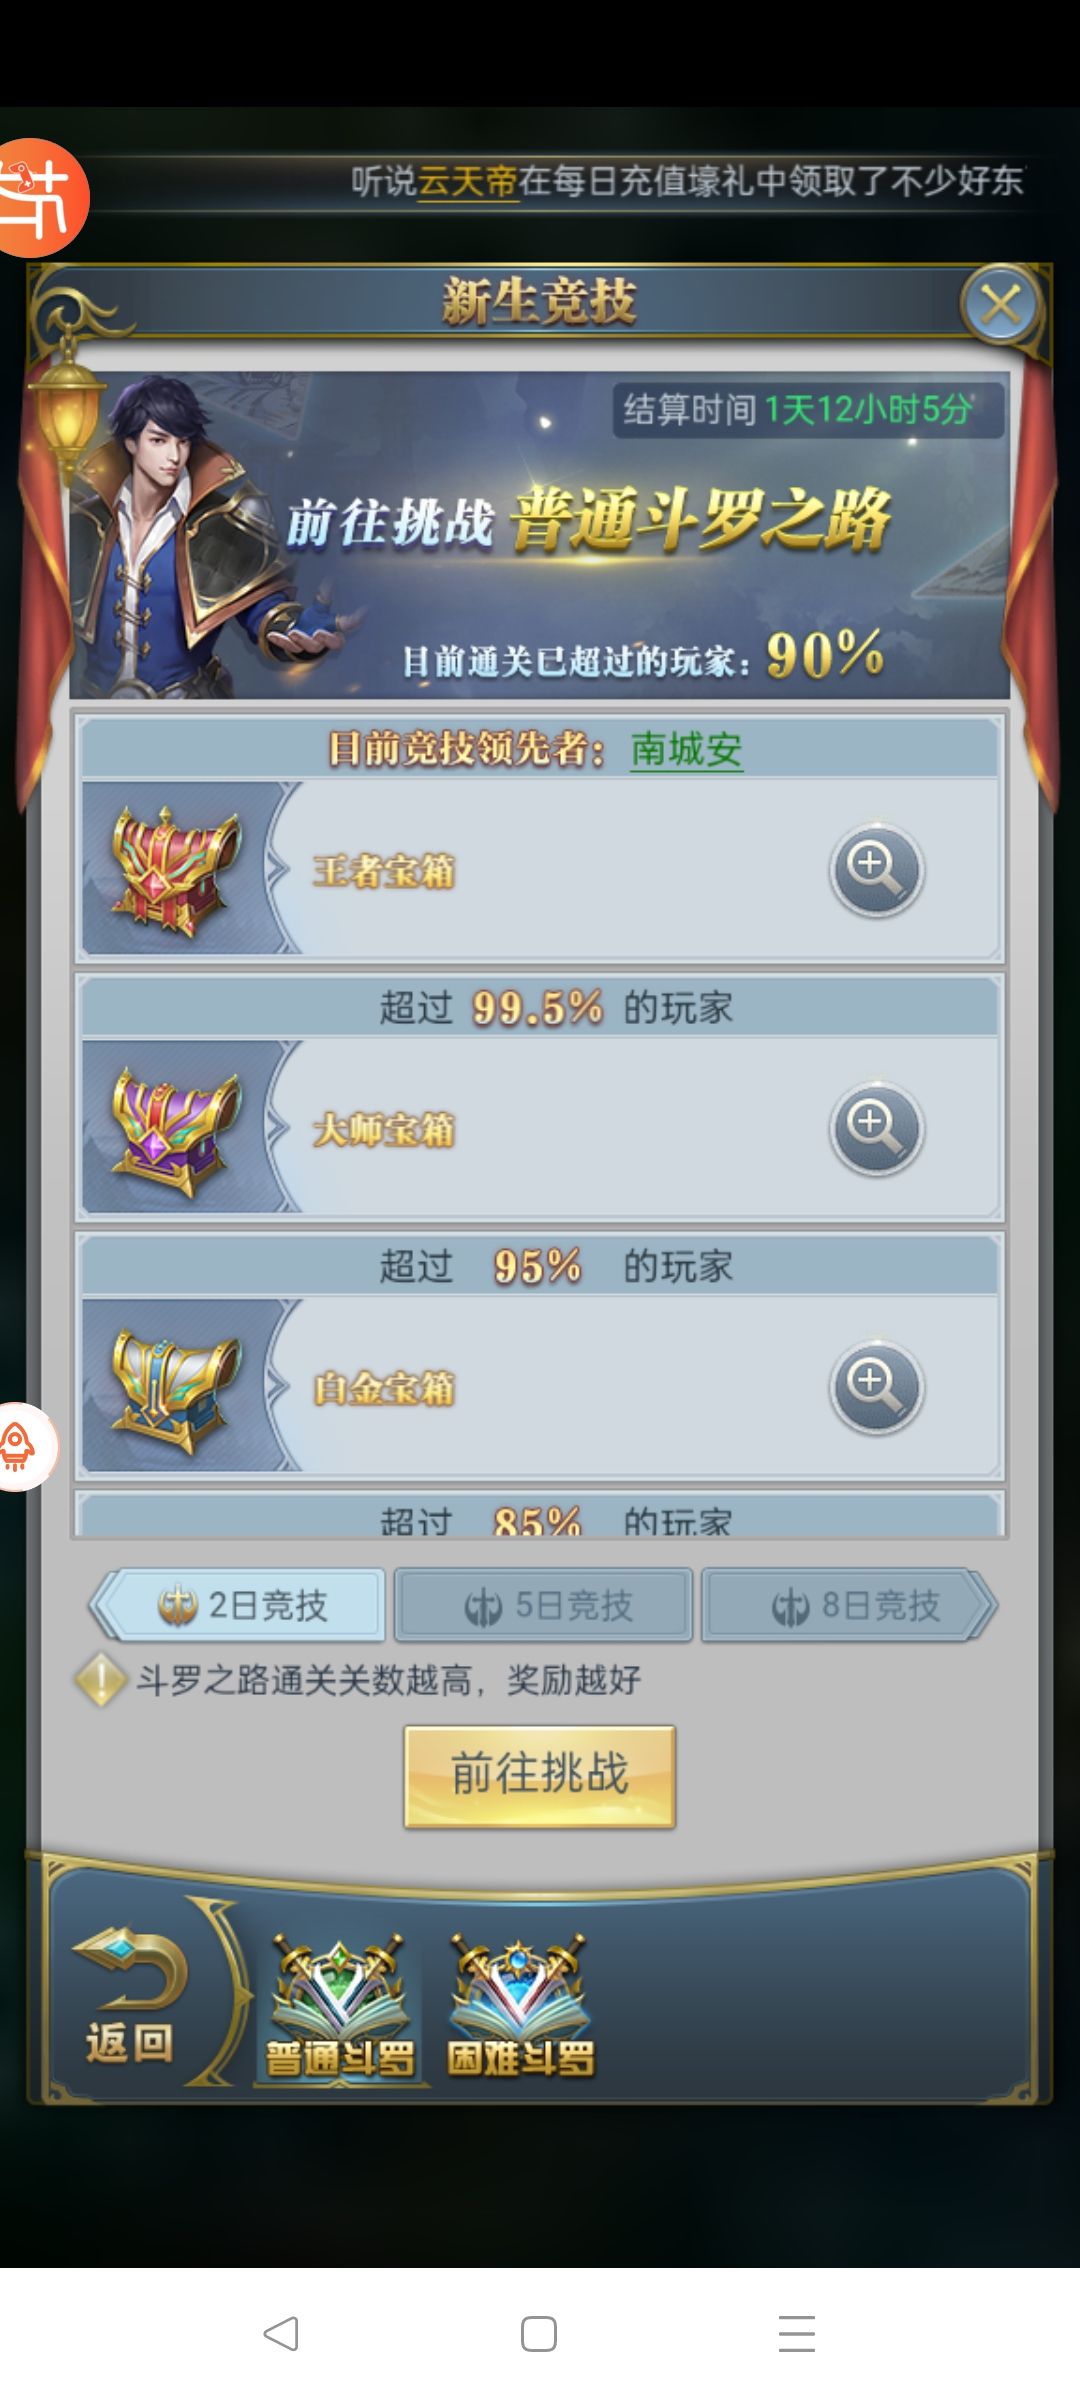1080x2400 pixels.
Task: Tap the rocket floating icon on left edge
Action: (x=24, y=1447)
